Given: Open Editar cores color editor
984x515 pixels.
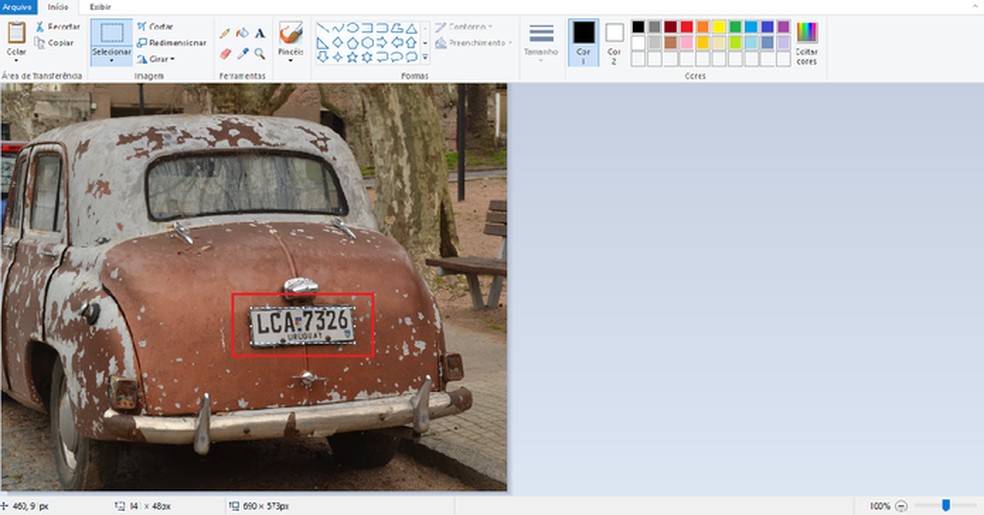Looking at the screenshot, I should click(x=806, y=42).
